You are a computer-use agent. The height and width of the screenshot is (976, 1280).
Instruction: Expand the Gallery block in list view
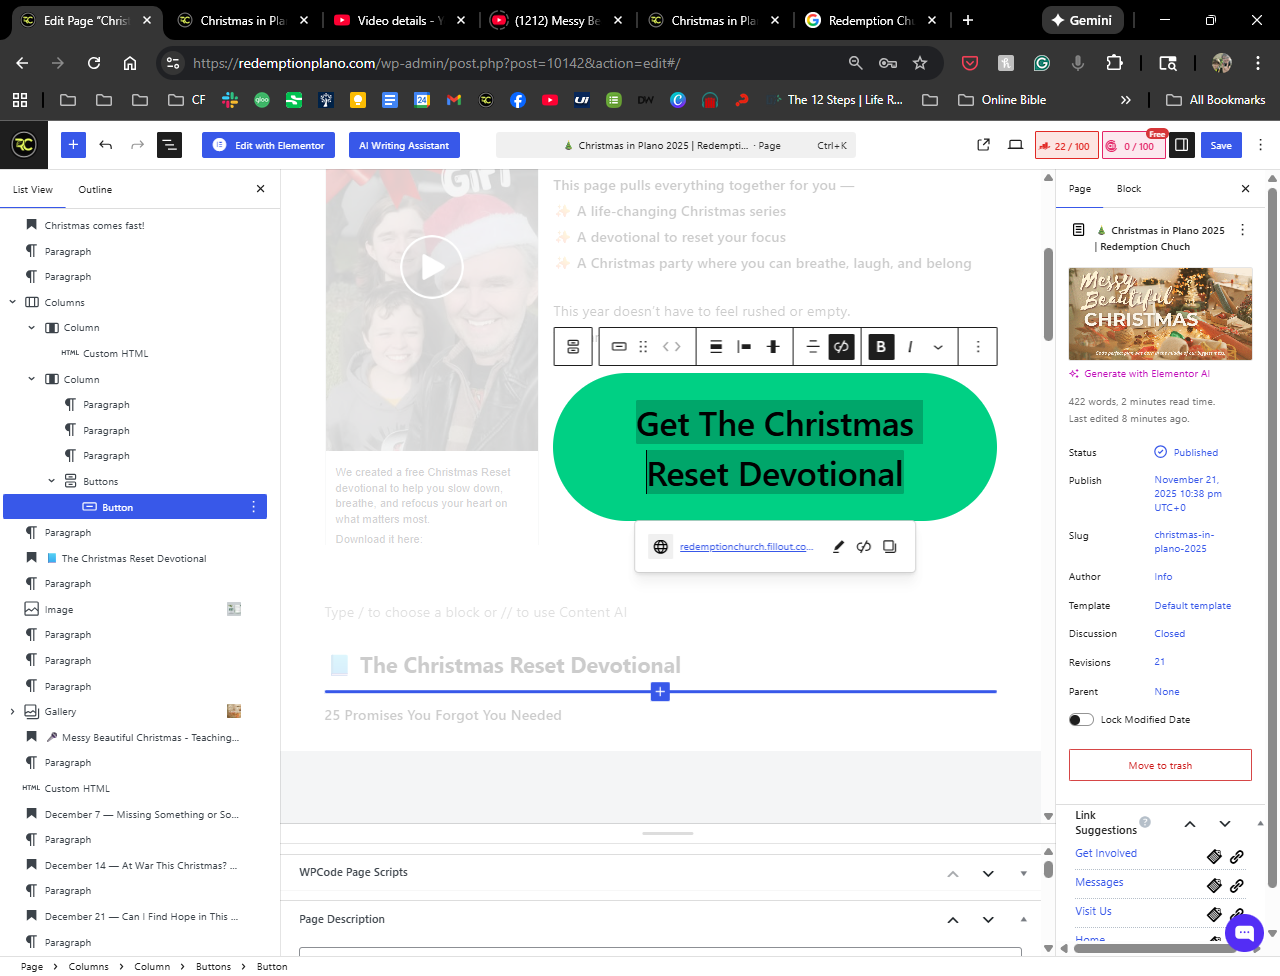[x=13, y=712]
